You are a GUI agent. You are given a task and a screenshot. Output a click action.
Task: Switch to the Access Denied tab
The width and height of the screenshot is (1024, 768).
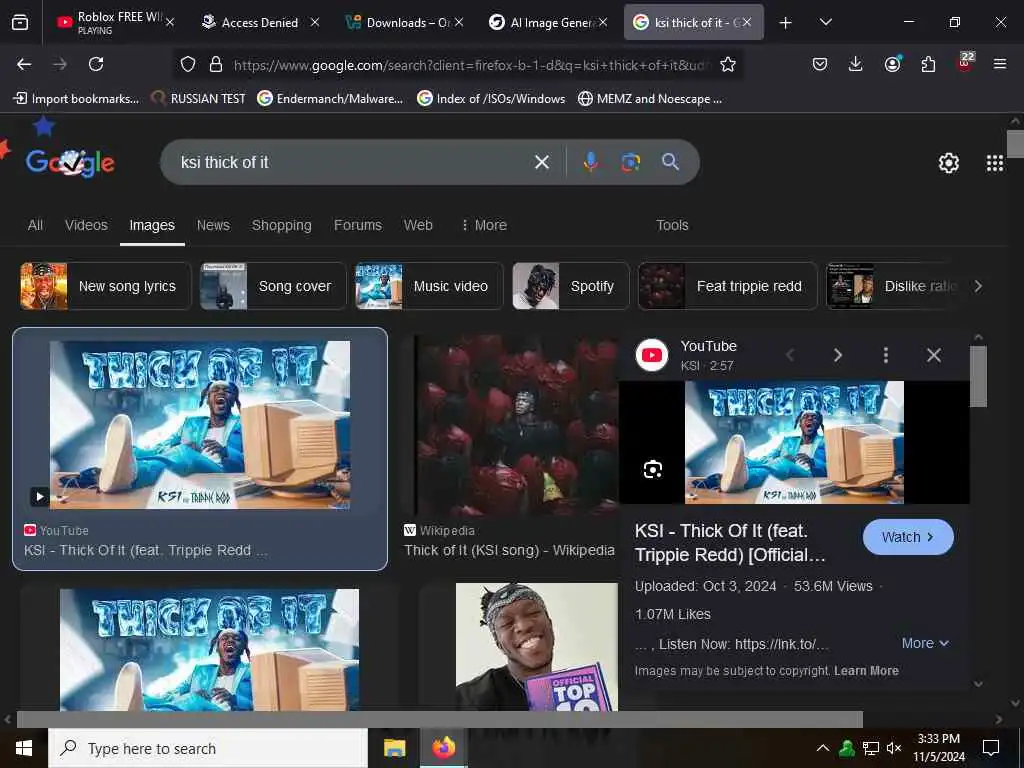tap(260, 22)
